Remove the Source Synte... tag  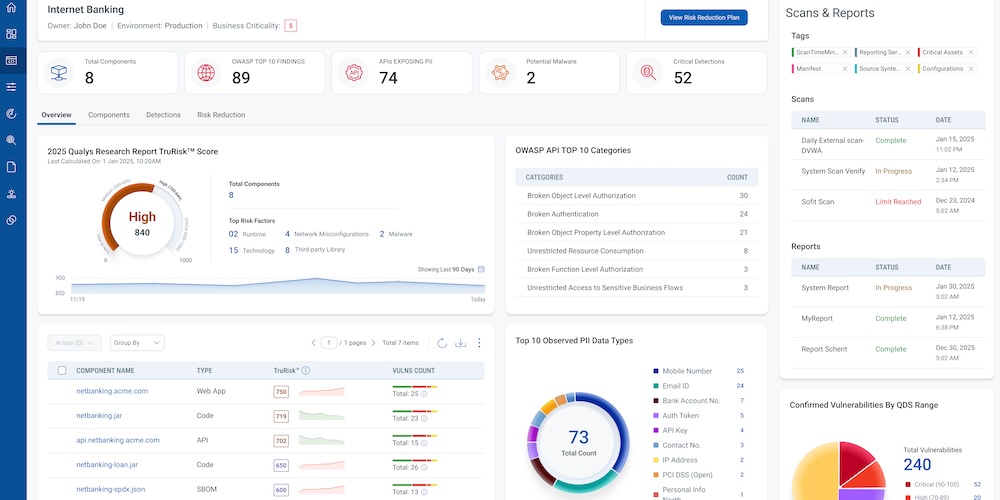pyautogui.click(x=908, y=68)
